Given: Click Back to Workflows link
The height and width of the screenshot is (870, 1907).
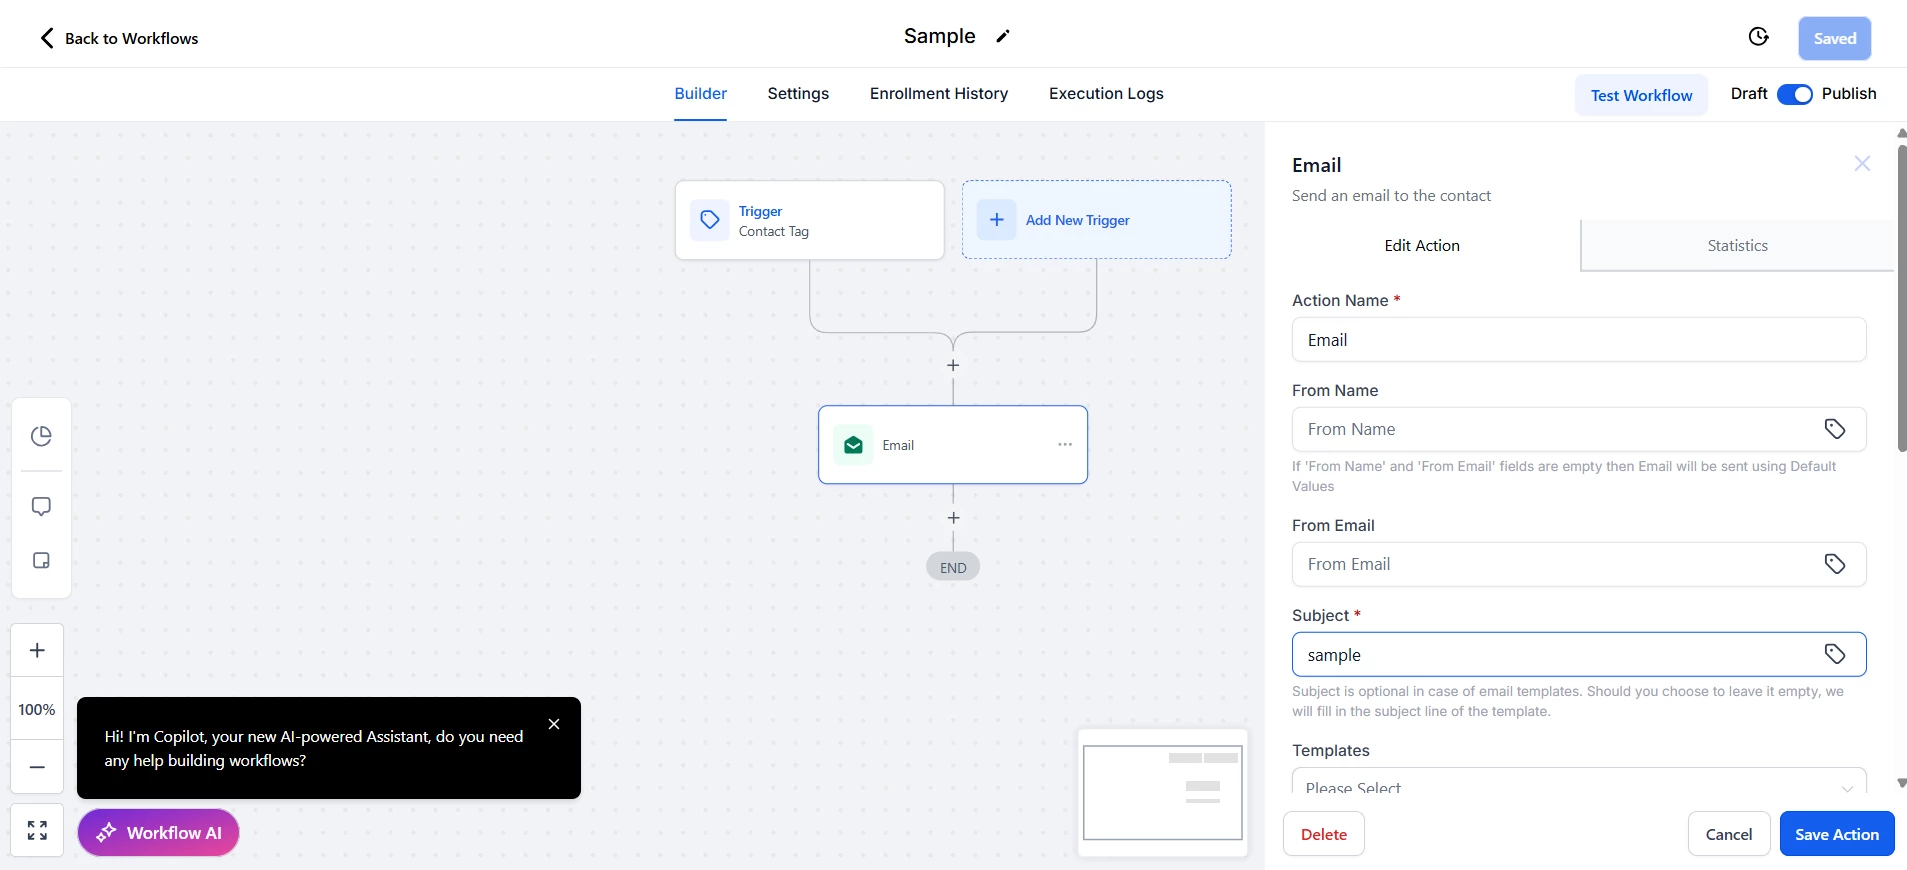Looking at the screenshot, I should tap(131, 38).
